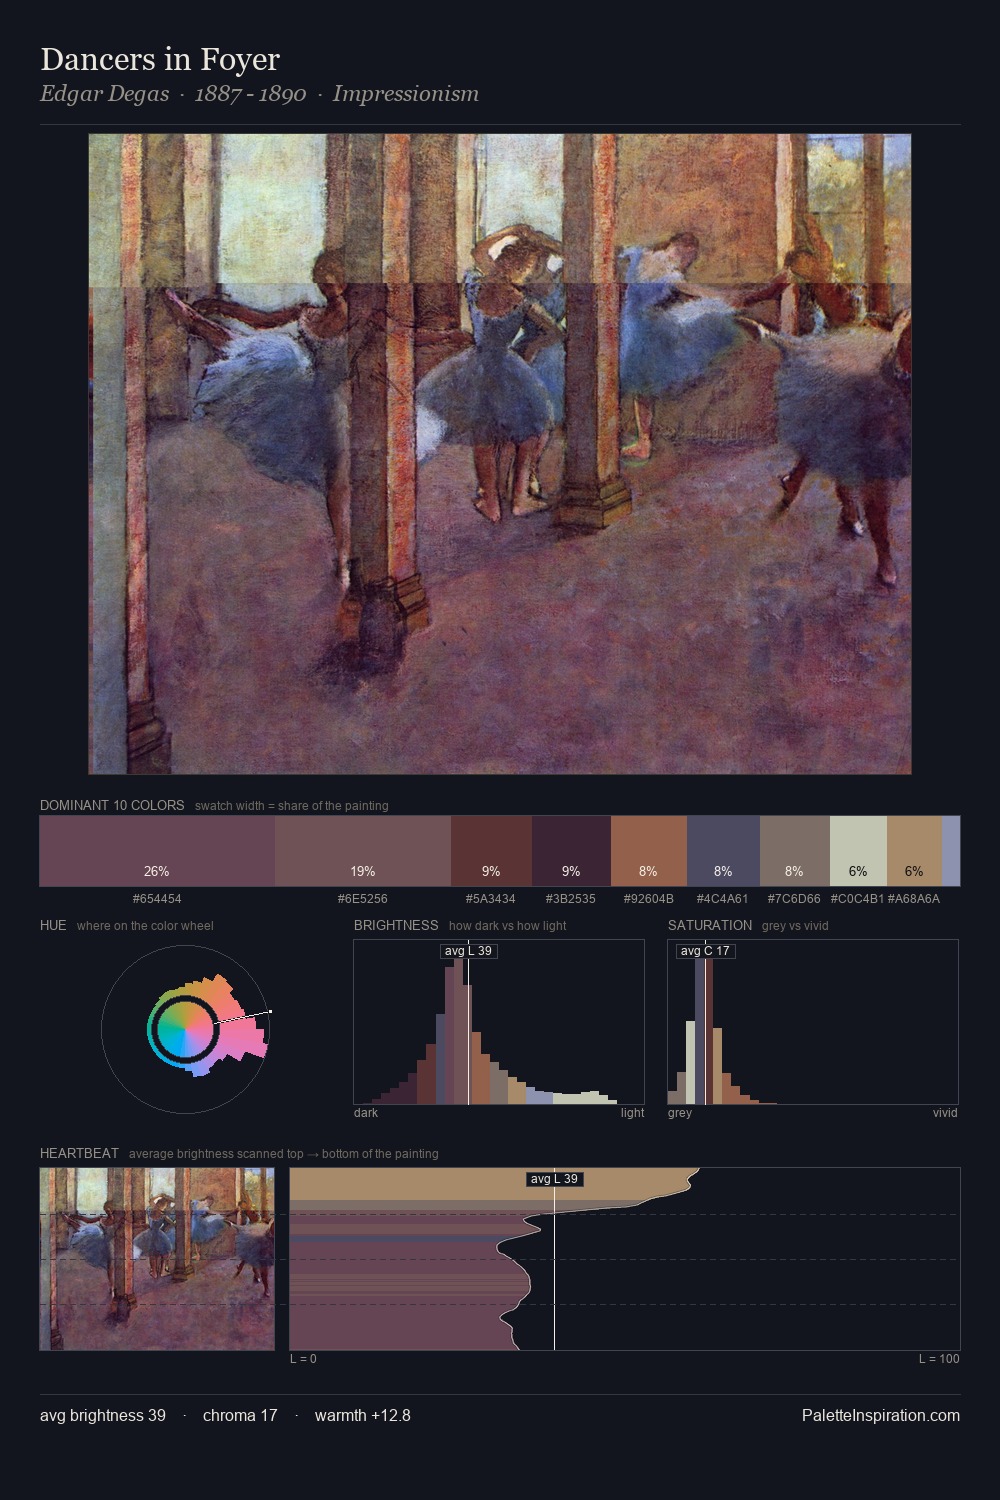Image resolution: width=1000 pixels, height=1500 pixels.
Task: Choose the dark plum #3B2535 color swatch
Action: [x=571, y=851]
